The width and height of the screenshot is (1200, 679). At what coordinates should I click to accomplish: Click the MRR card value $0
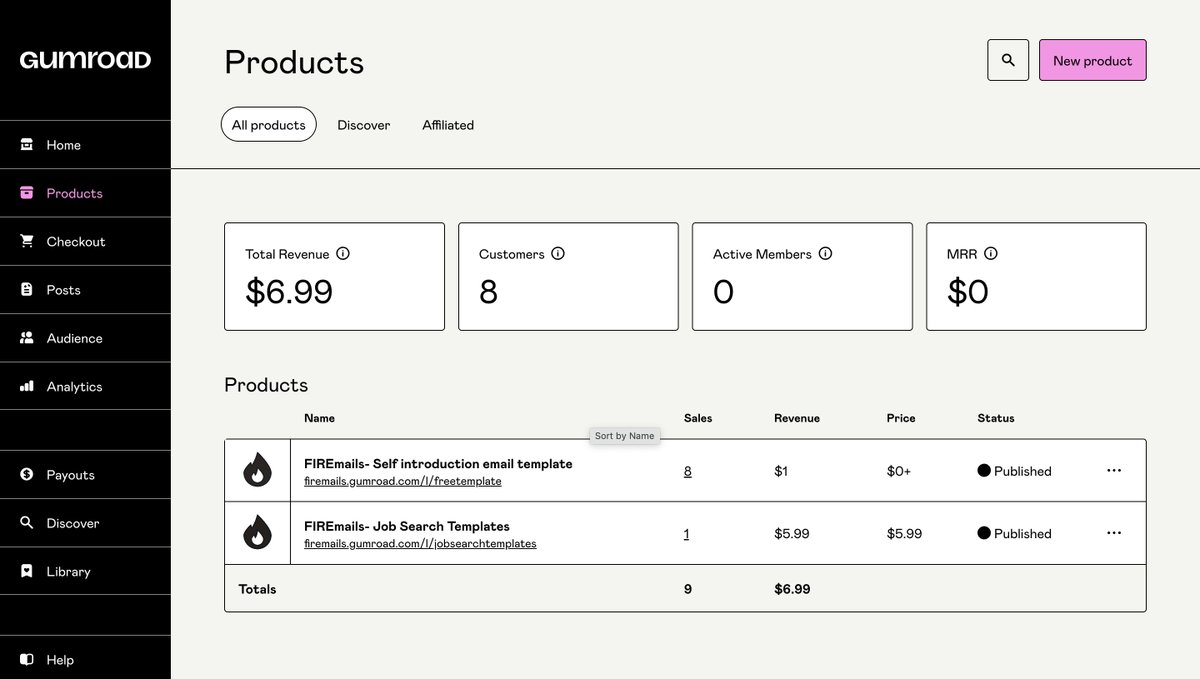pyautogui.click(x=968, y=292)
